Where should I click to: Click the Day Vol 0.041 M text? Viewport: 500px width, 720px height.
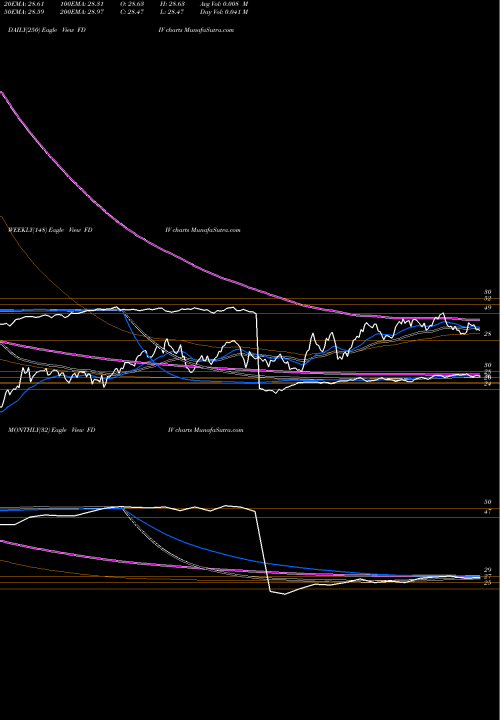224,12
